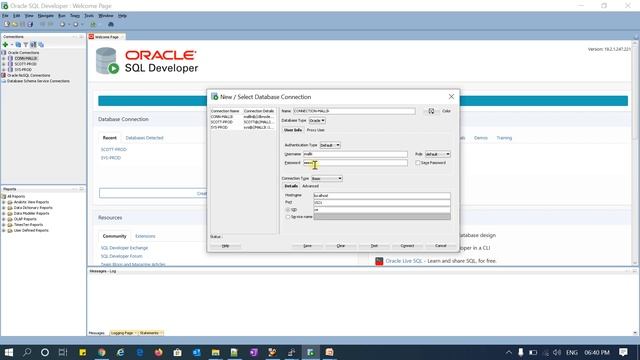Screen dimensions: 640x360
Task: Open Outlook from taskbar
Action: [x=196, y=352]
